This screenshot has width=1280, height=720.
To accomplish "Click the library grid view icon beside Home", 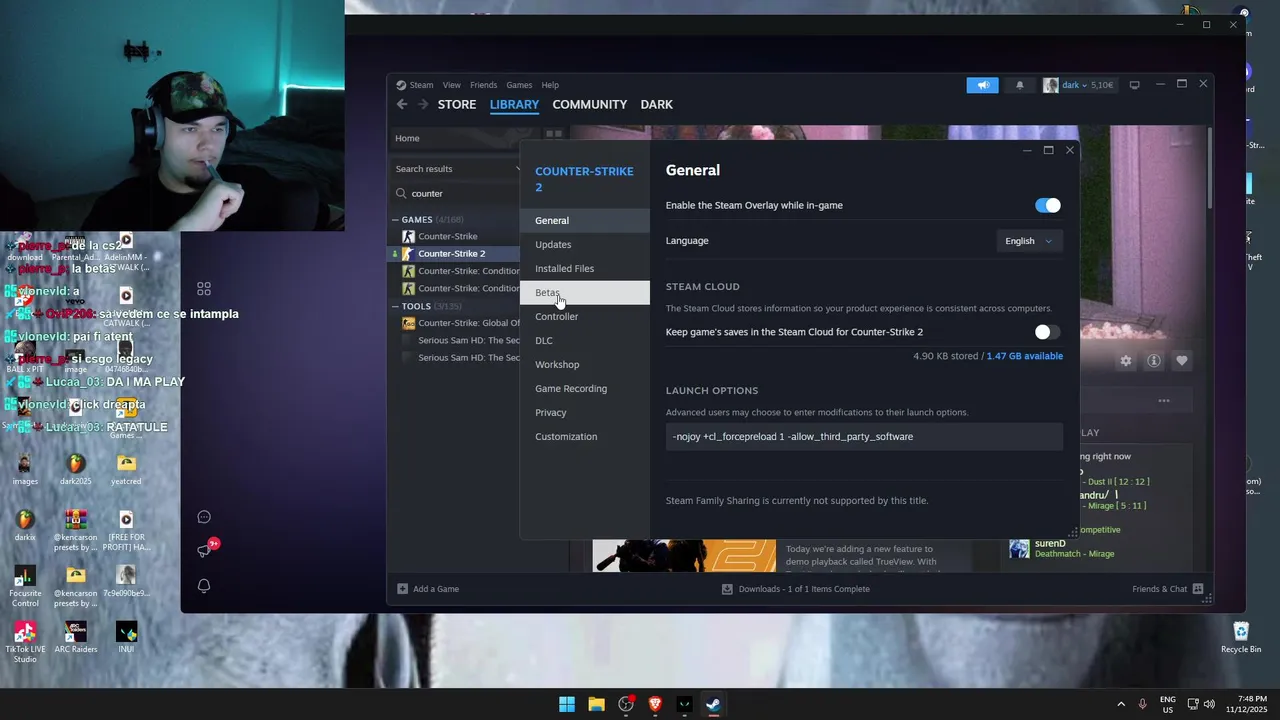I will pos(553,134).
